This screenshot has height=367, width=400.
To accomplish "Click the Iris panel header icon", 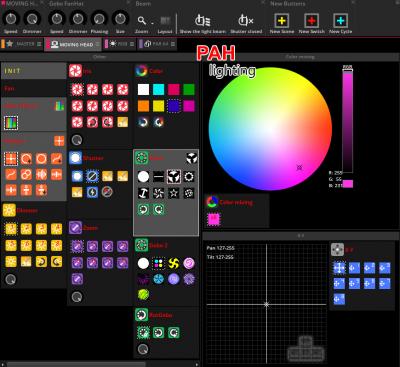I will point(75,71).
